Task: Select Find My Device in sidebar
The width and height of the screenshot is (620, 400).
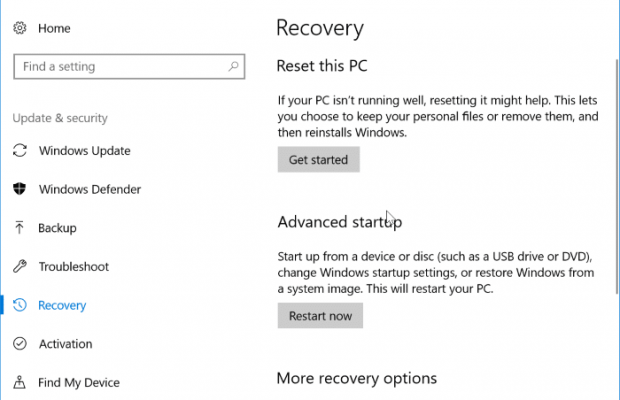Action: point(79,382)
